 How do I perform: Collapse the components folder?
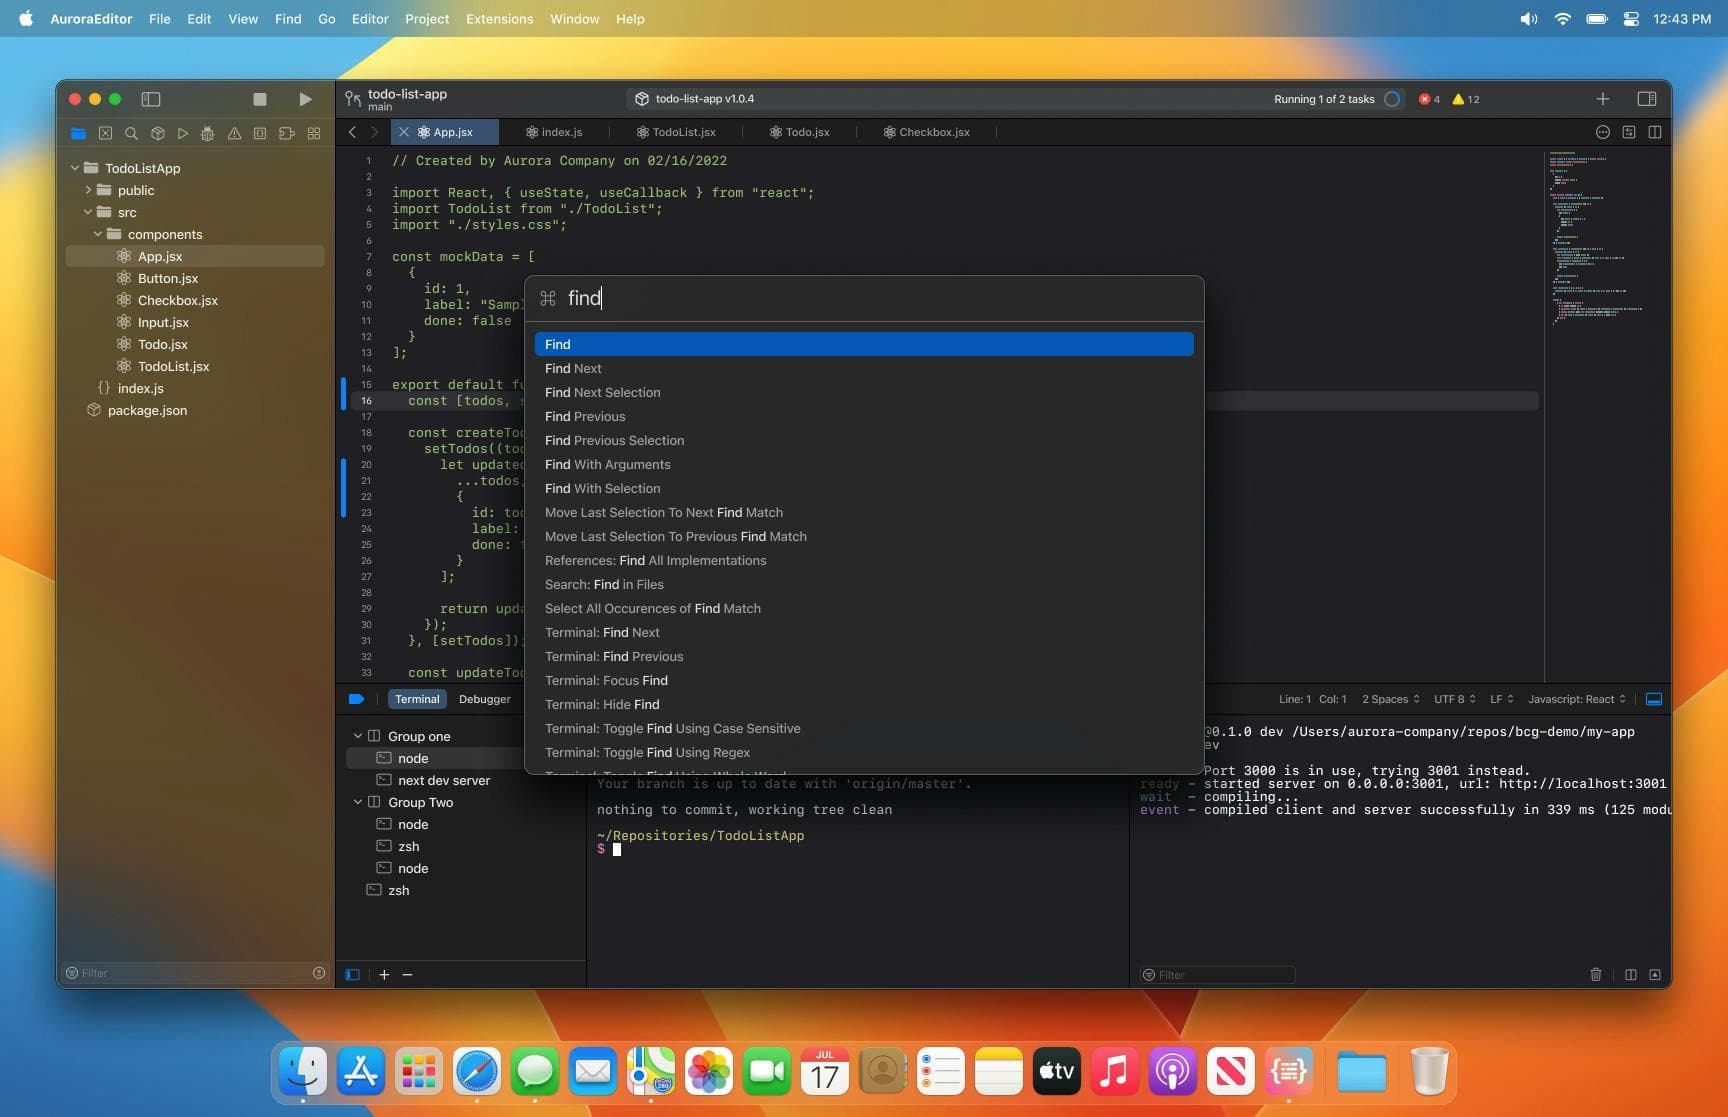[98, 234]
